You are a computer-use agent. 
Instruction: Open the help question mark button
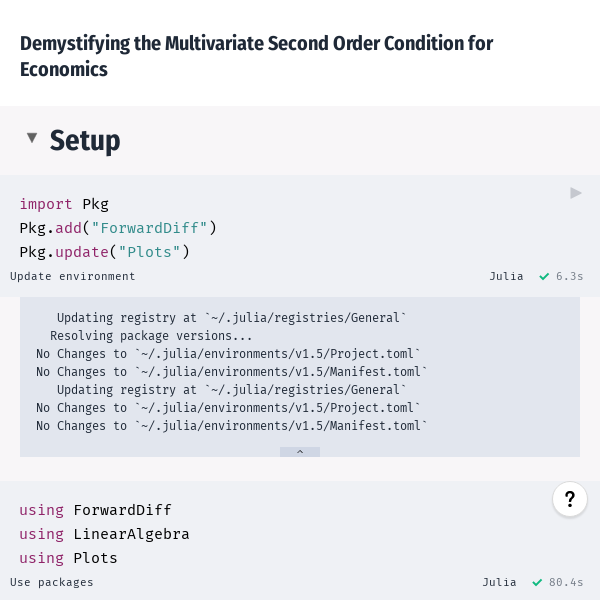coord(569,500)
